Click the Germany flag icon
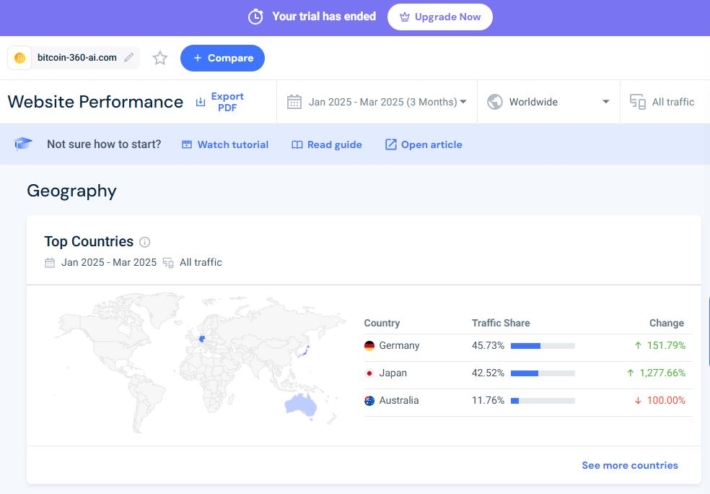 click(x=369, y=345)
